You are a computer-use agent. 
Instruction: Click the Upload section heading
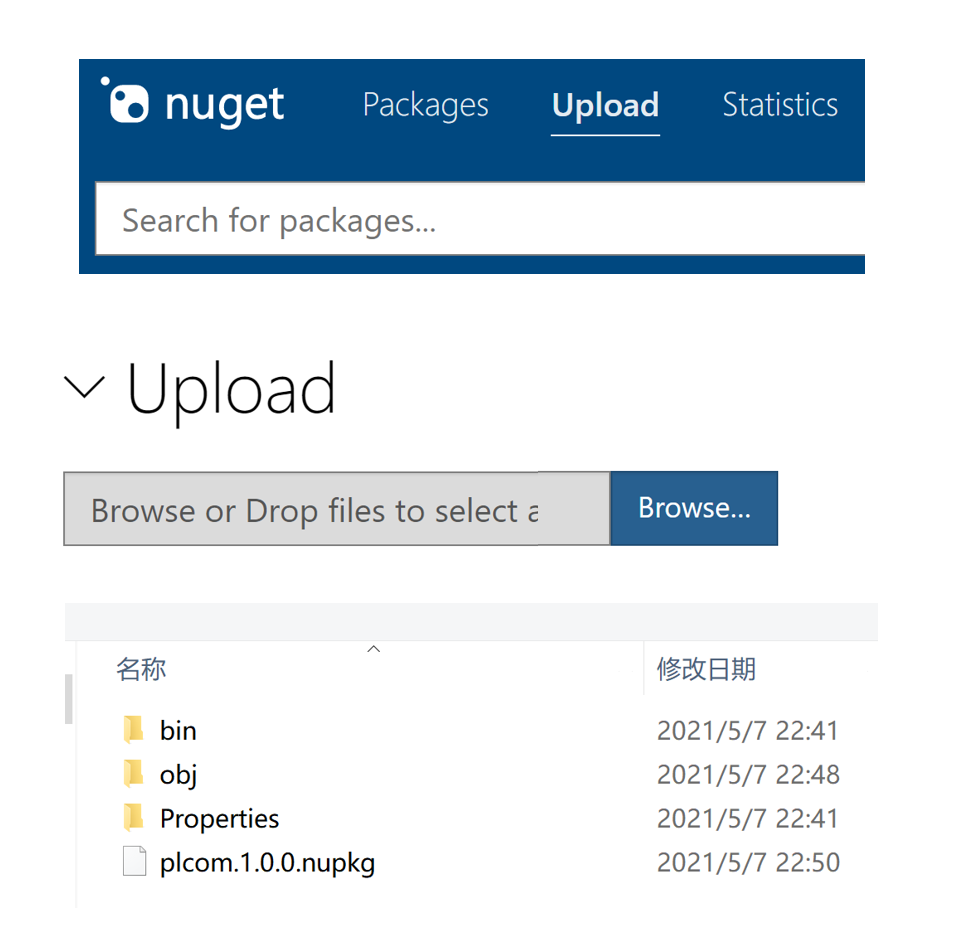[x=231, y=388]
